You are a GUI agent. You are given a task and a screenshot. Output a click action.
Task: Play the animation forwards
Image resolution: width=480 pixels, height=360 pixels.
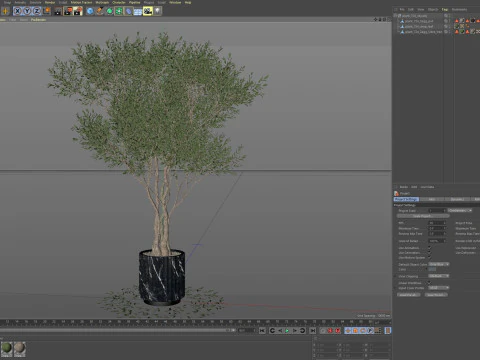tap(287, 330)
